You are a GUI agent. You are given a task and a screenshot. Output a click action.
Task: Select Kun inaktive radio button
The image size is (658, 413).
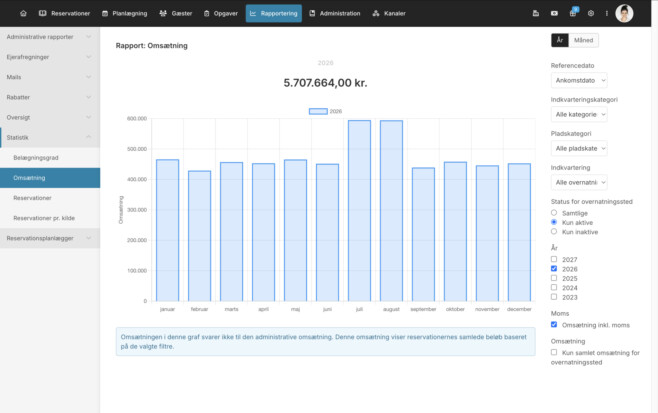click(x=554, y=231)
